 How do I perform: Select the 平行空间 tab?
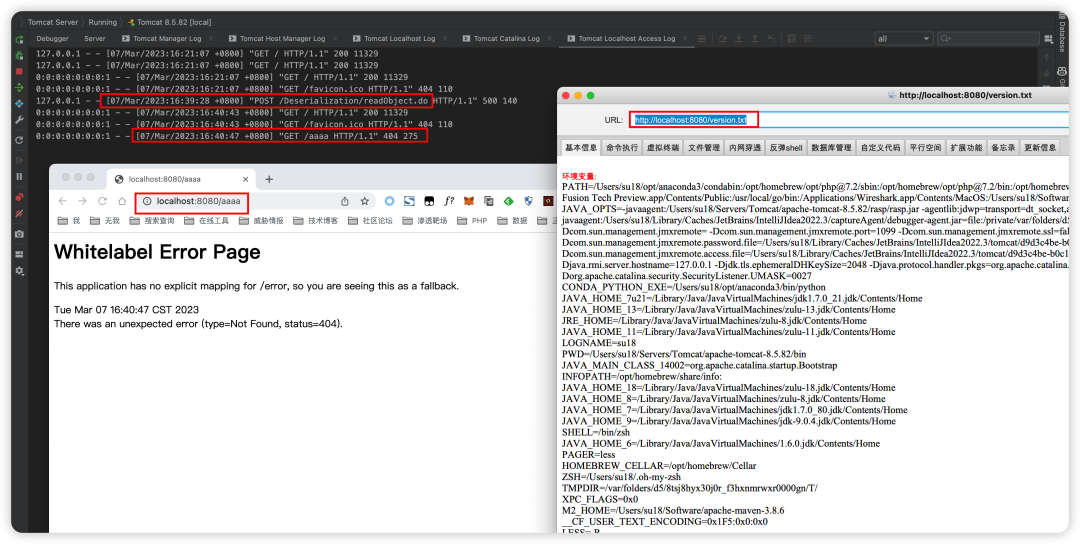(925, 147)
